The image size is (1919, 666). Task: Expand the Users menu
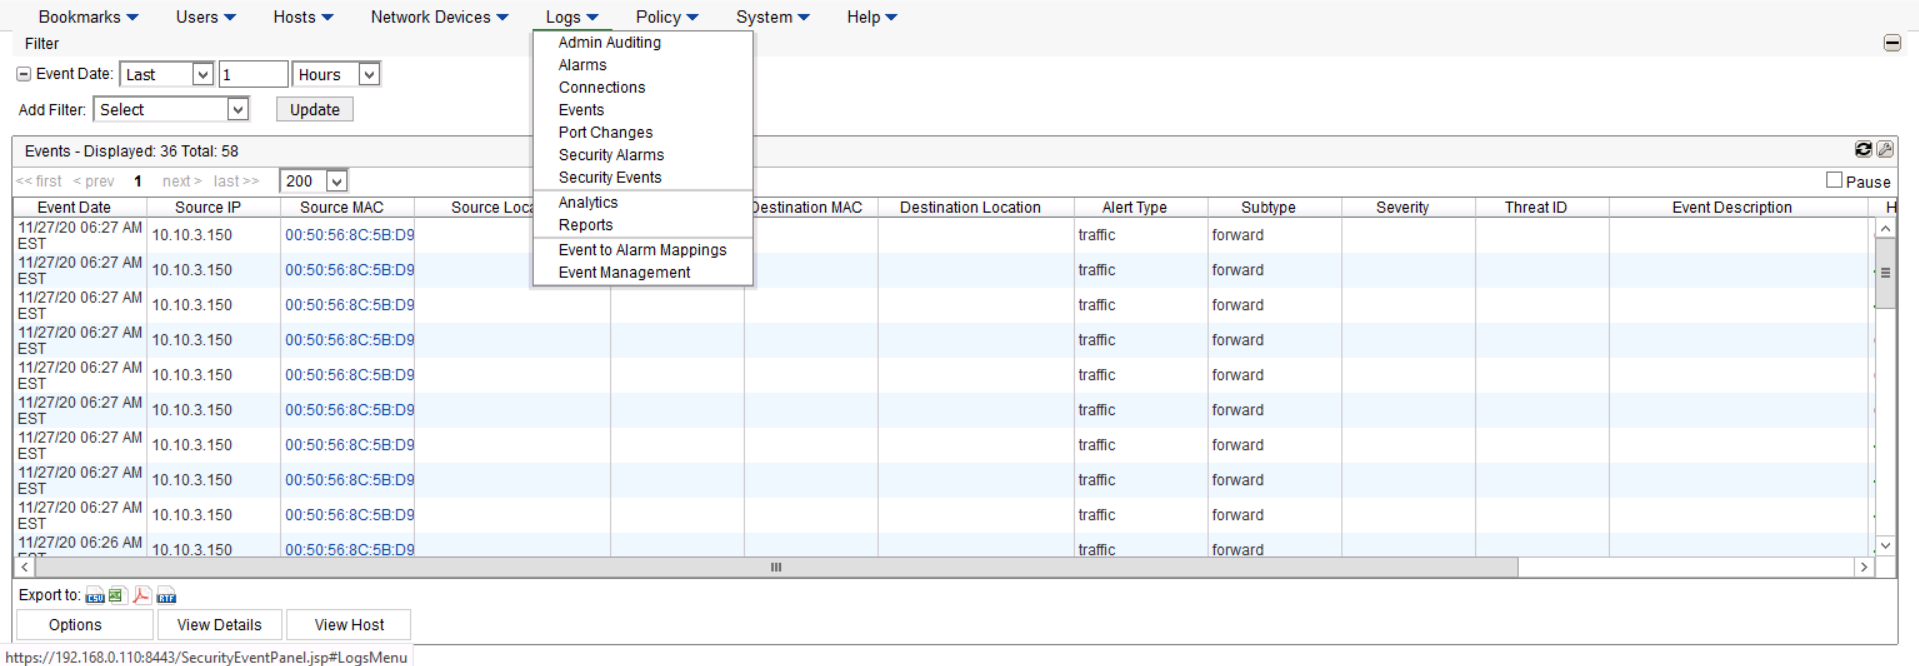[206, 17]
